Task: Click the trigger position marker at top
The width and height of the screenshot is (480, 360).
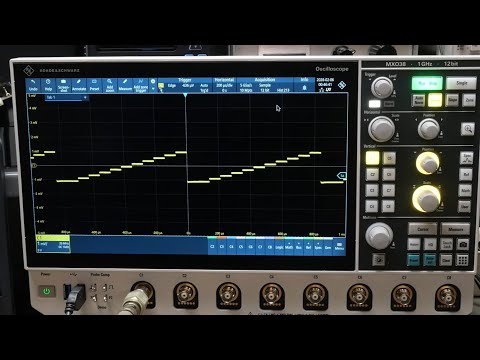Action: 185,95
